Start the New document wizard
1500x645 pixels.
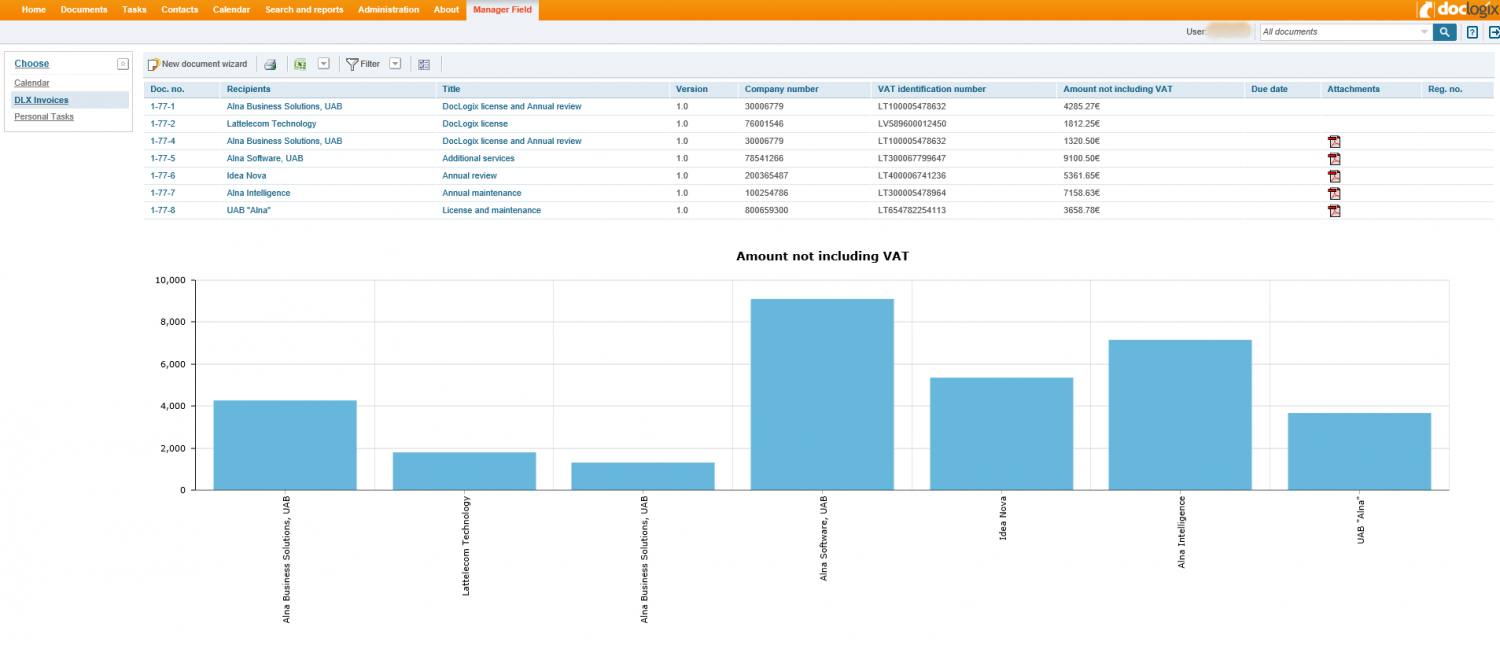[198, 64]
